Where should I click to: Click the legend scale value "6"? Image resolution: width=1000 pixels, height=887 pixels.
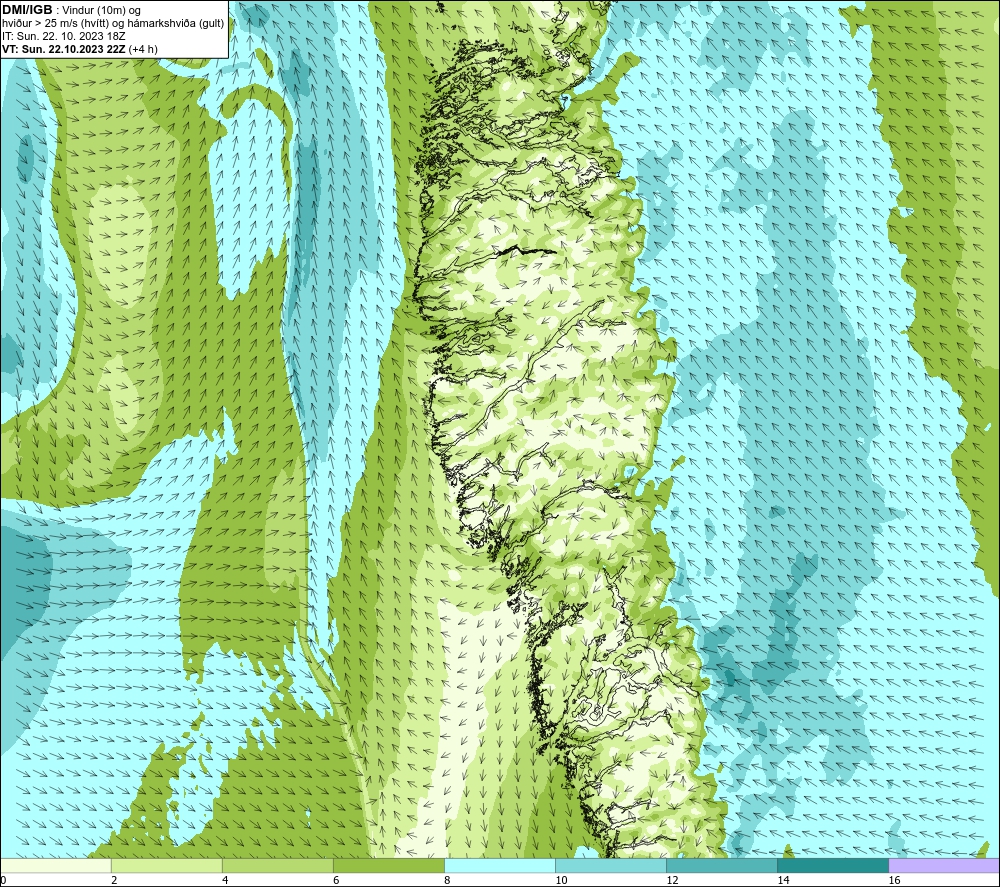tap(336, 880)
